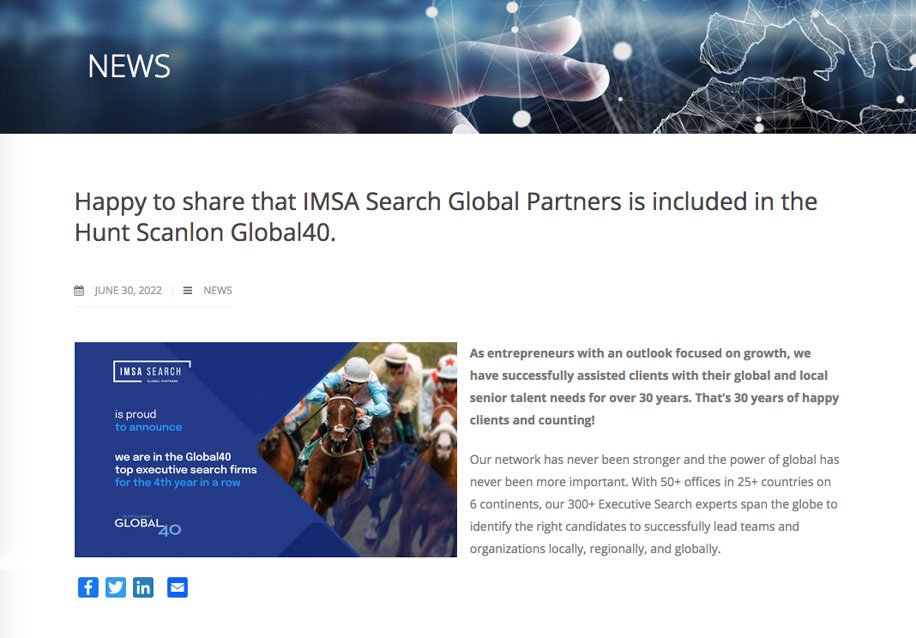Click the calendar icon beside the date
The image size is (916, 638).
point(79,290)
